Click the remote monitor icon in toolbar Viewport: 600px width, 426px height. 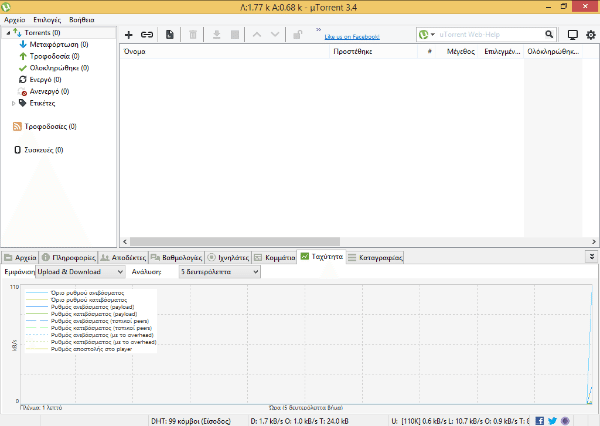click(x=572, y=35)
